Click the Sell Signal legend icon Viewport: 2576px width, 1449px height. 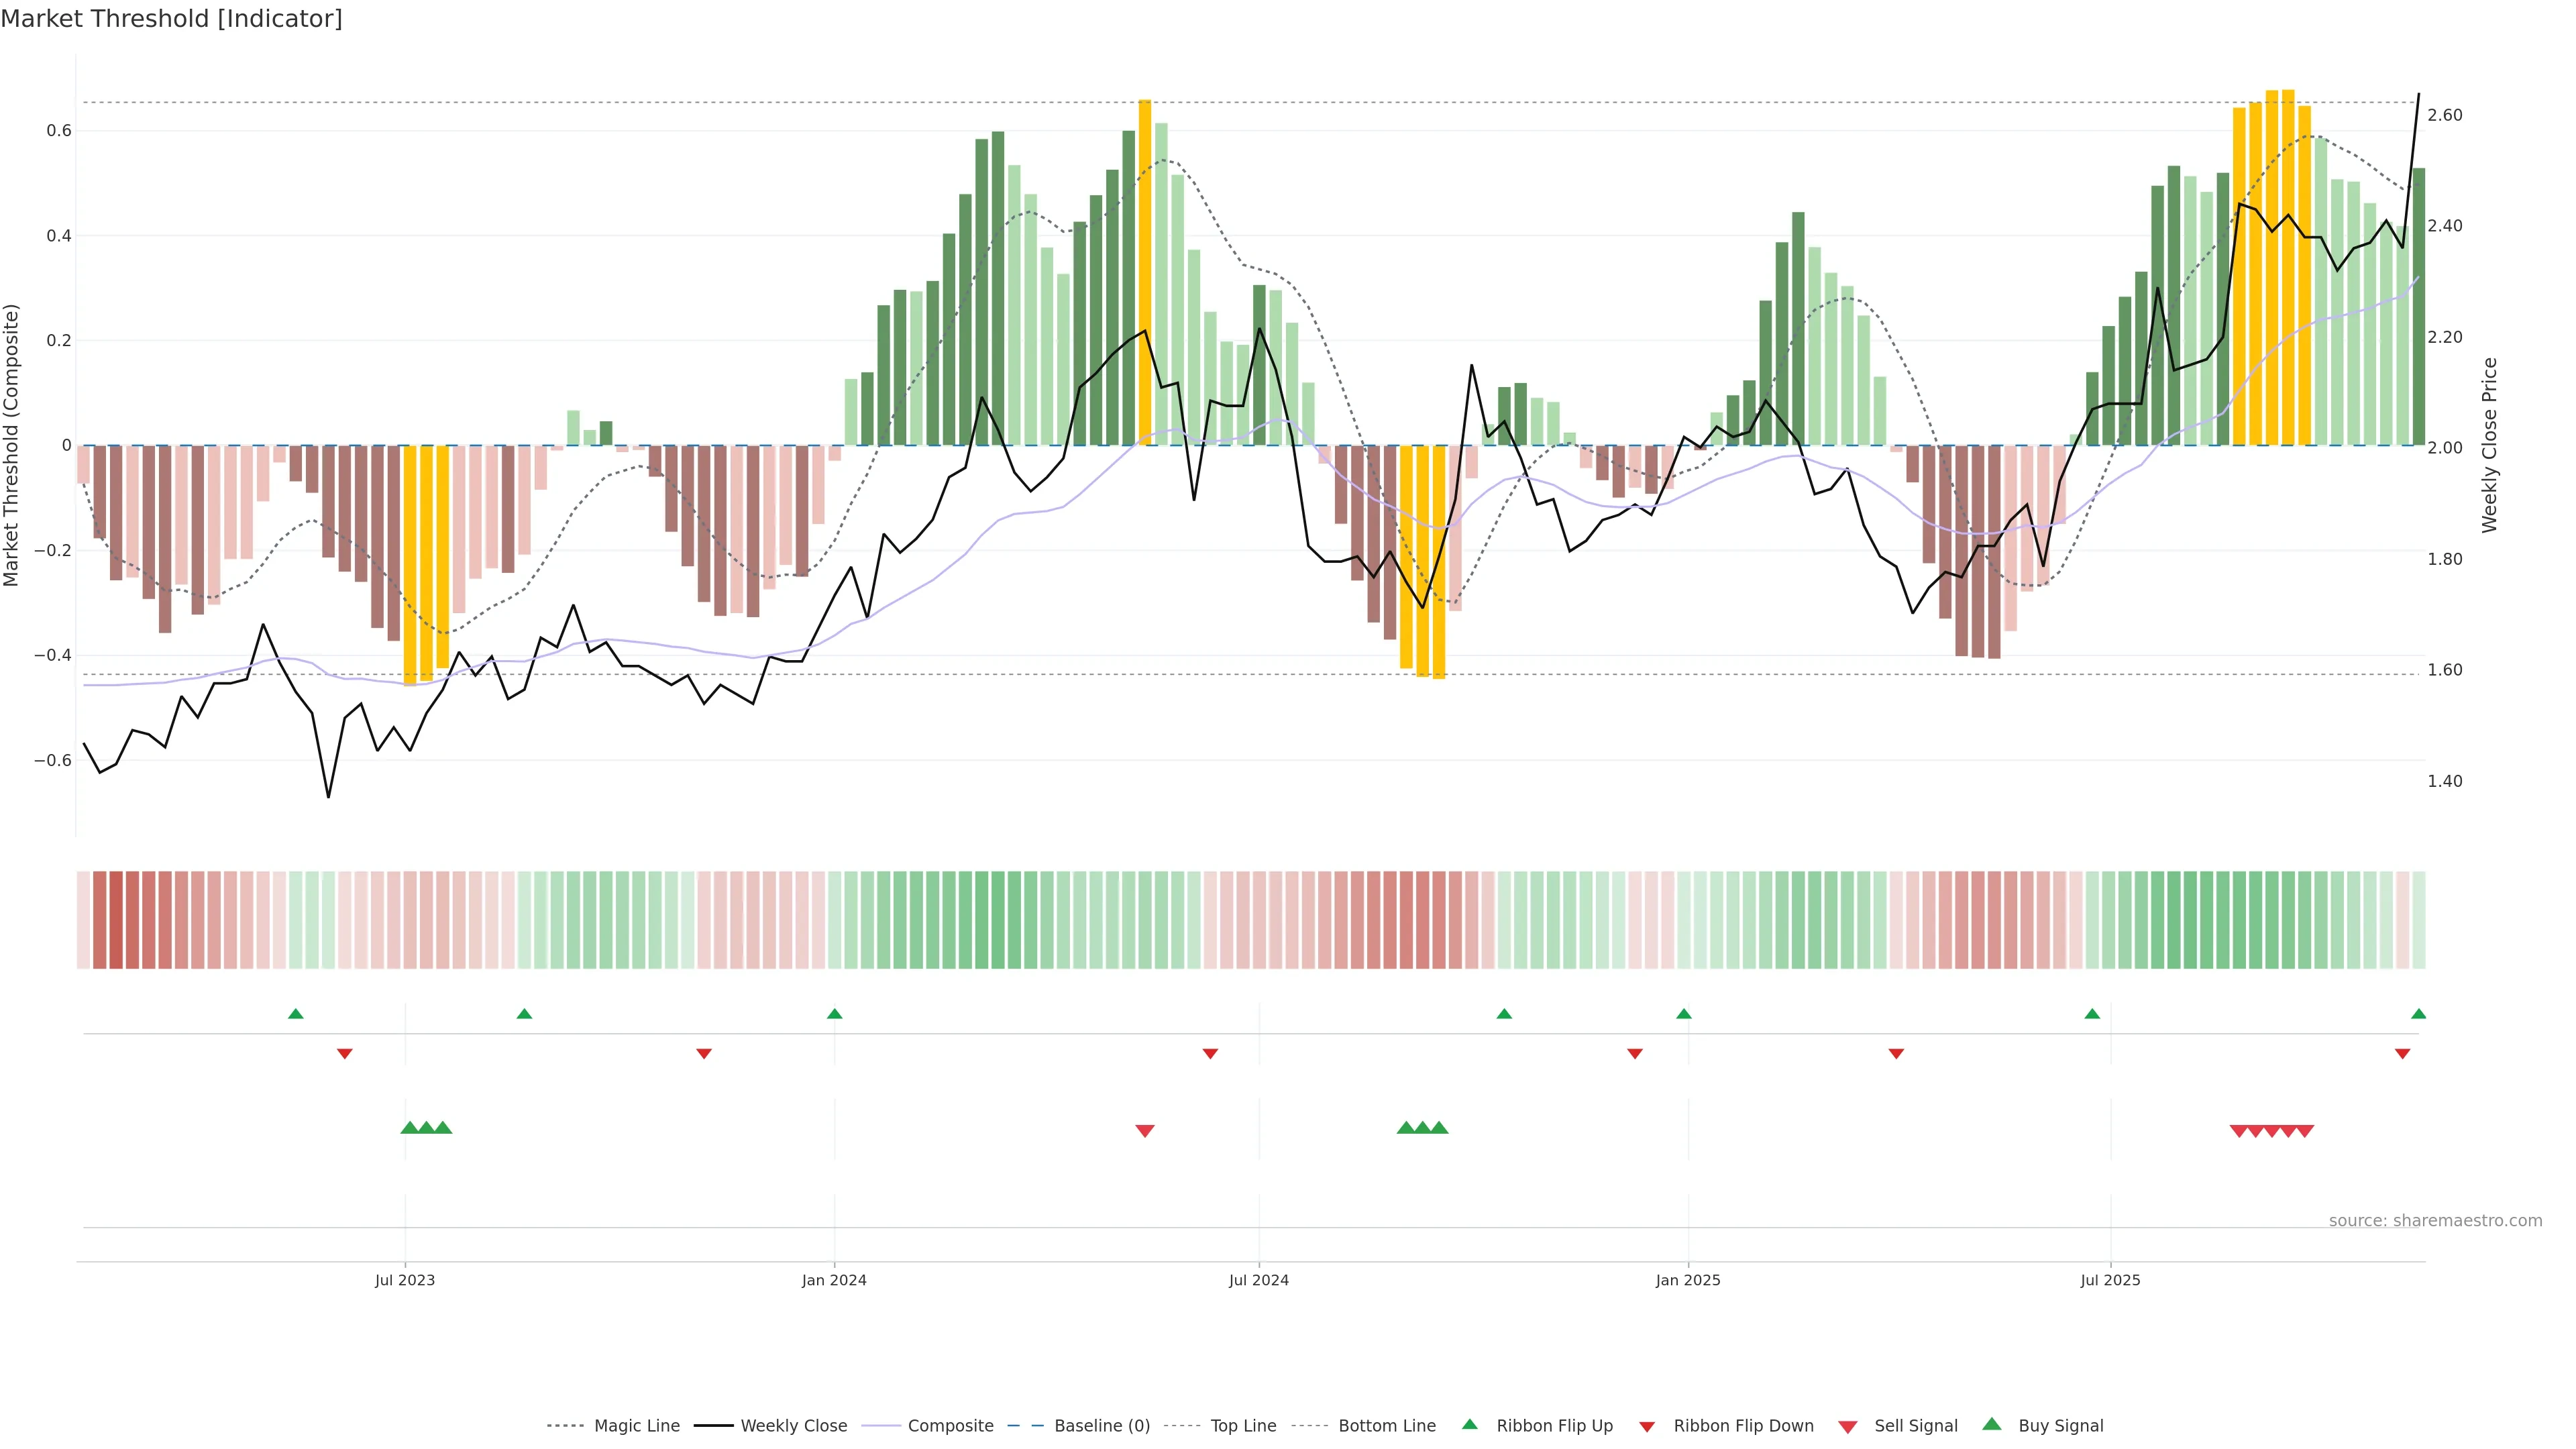1848,1427
